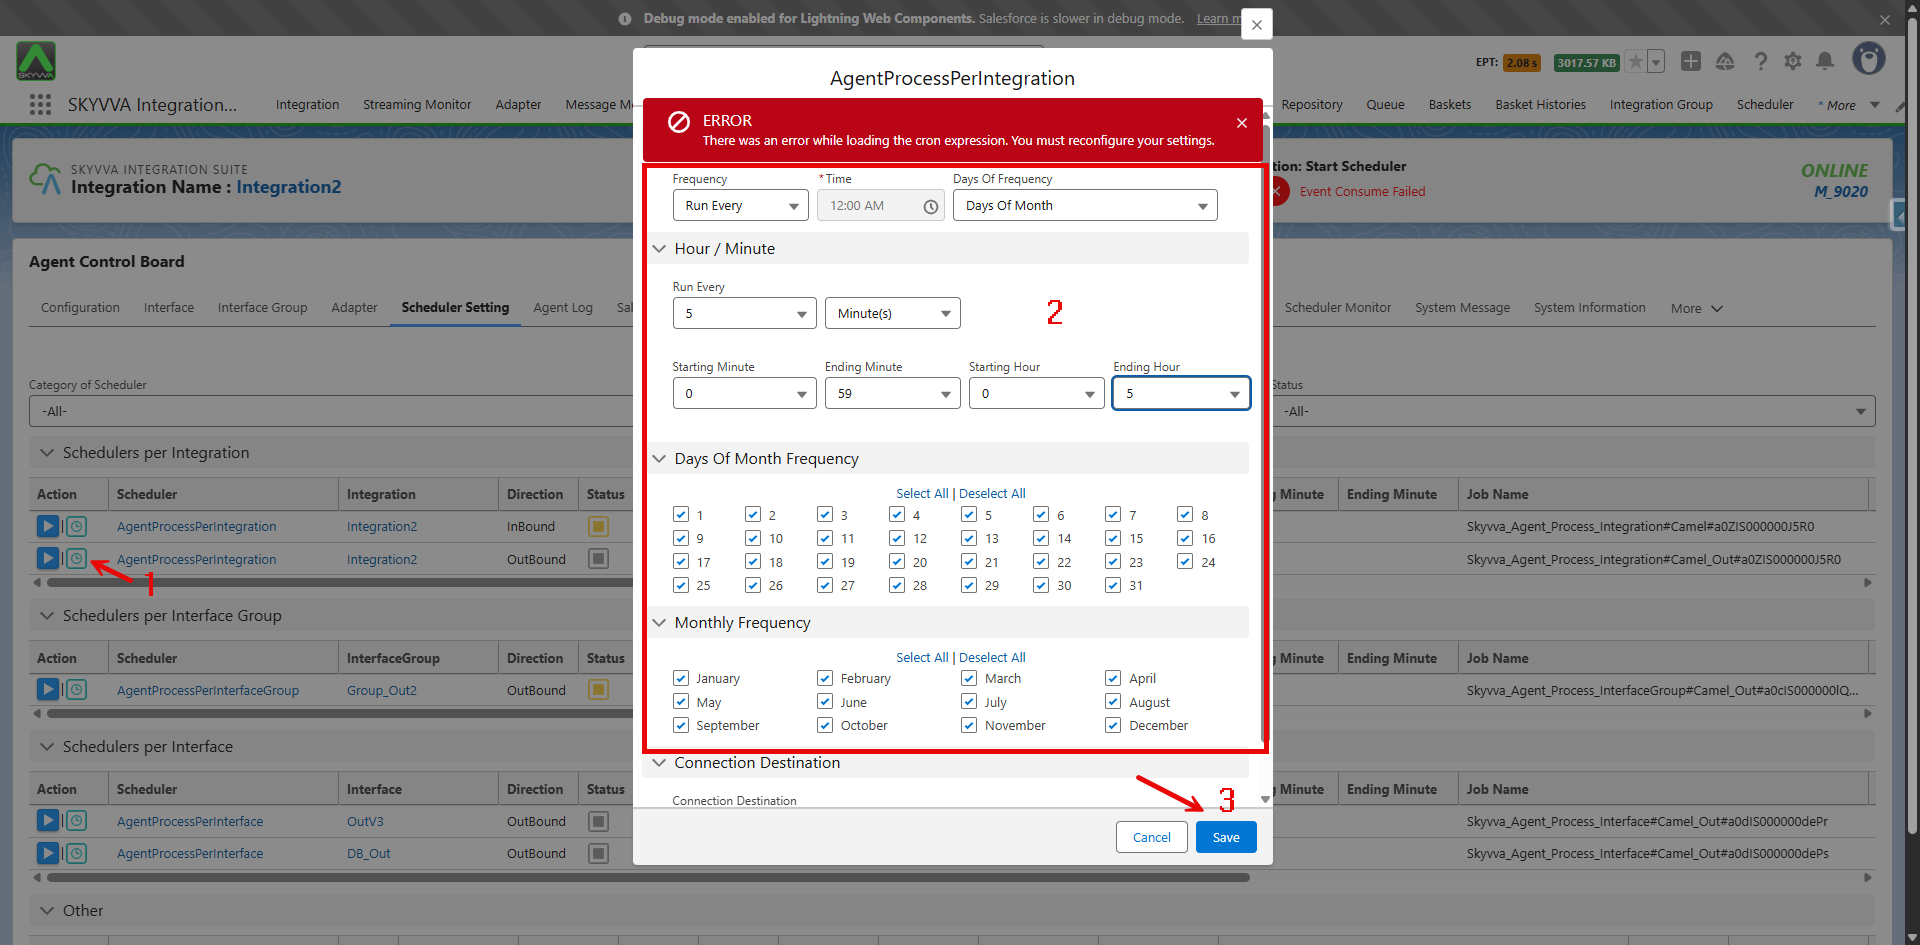
Task: Click the Help question mark icon
Action: pyautogui.click(x=1761, y=62)
